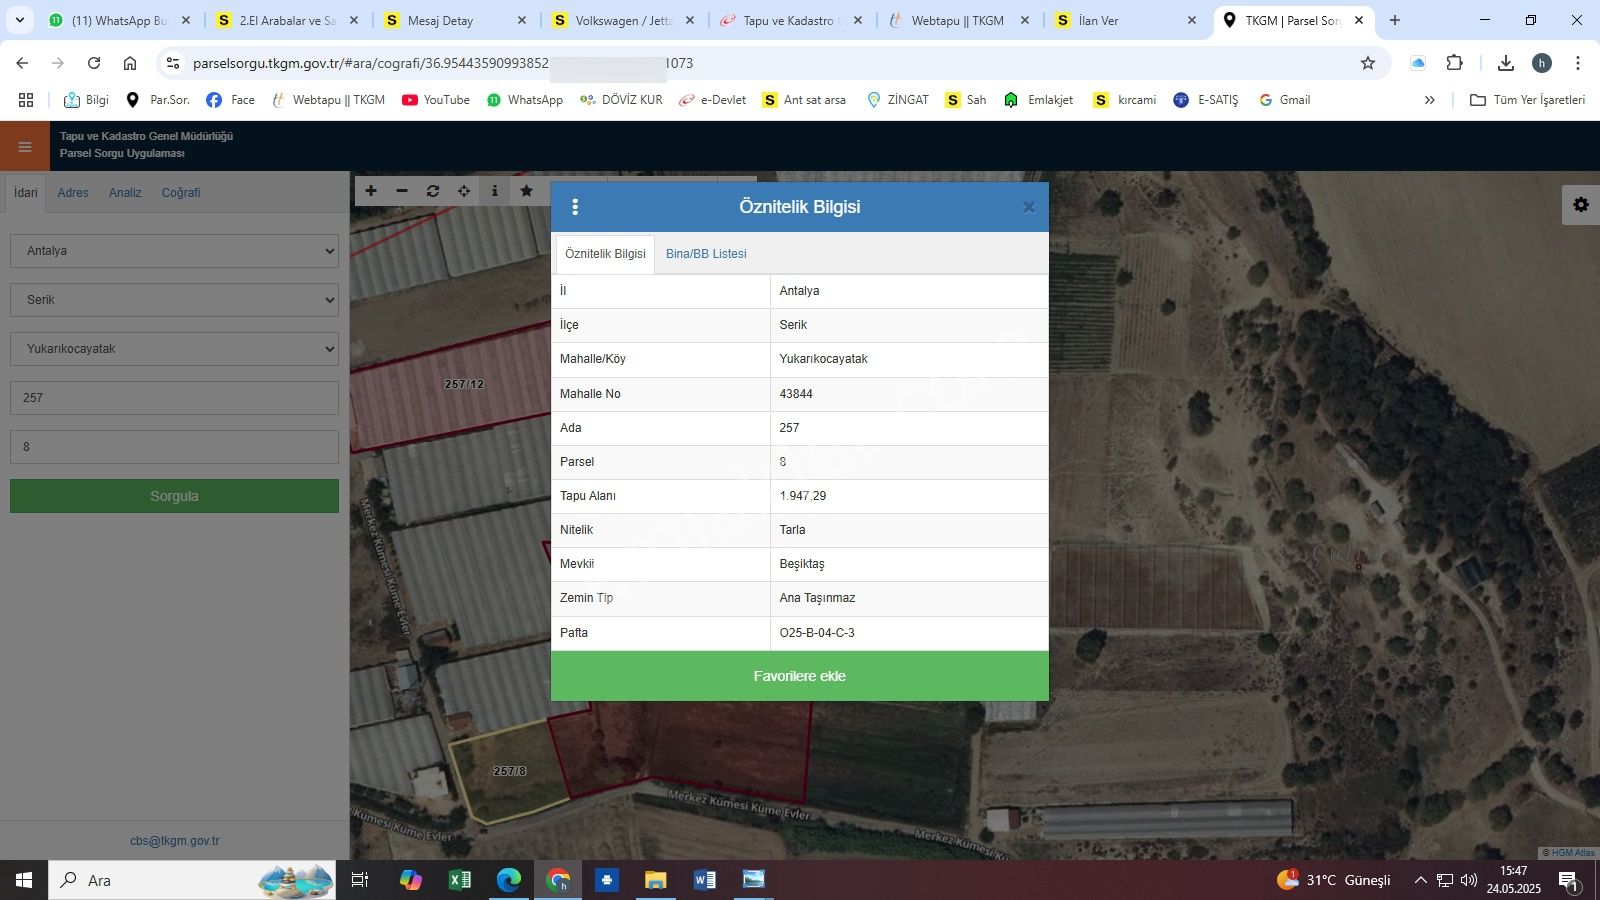Click the refresh map tool icon
1600x900 pixels.
pyautogui.click(x=433, y=191)
